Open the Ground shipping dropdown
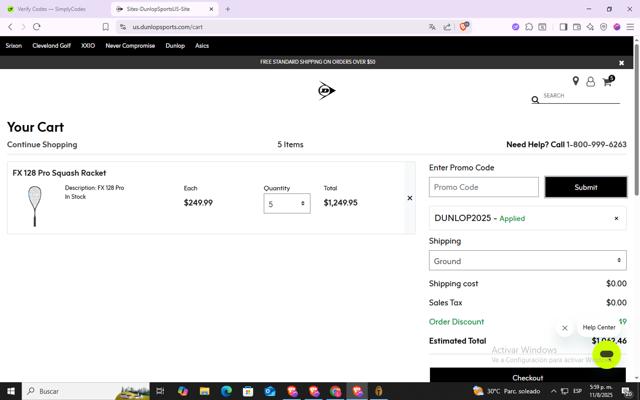Screen dimensions: 640x400 click(x=527, y=260)
